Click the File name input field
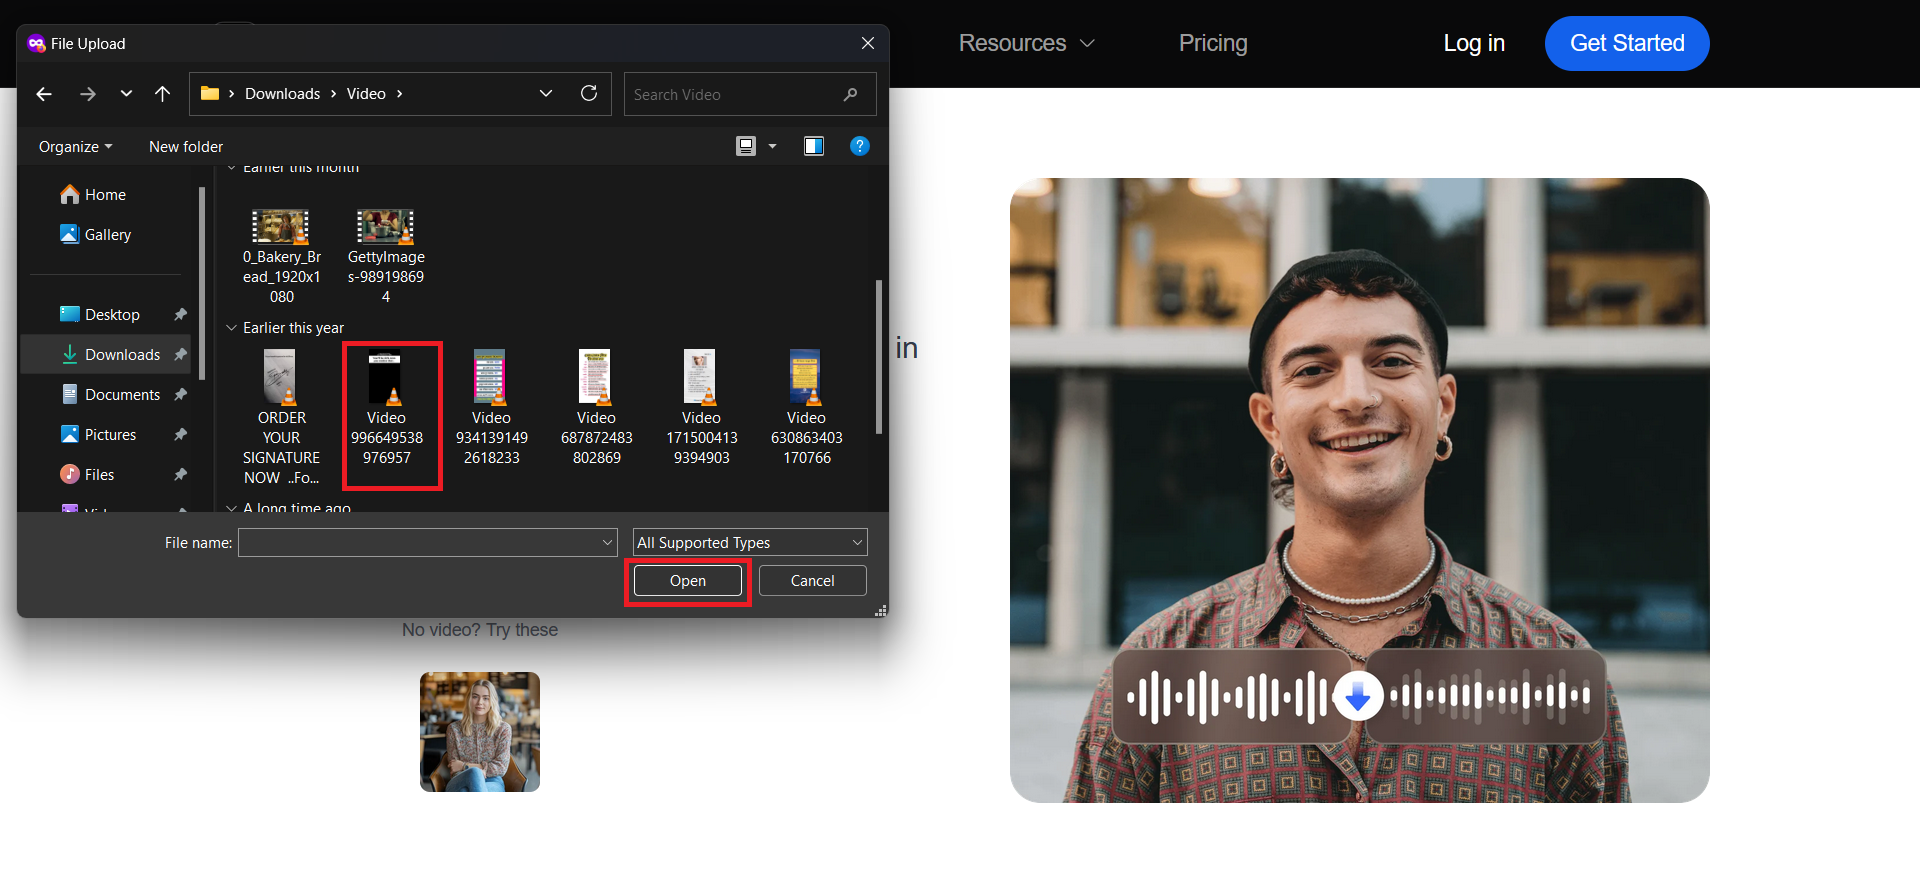This screenshot has height=878, width=1920. click(420, 542)
